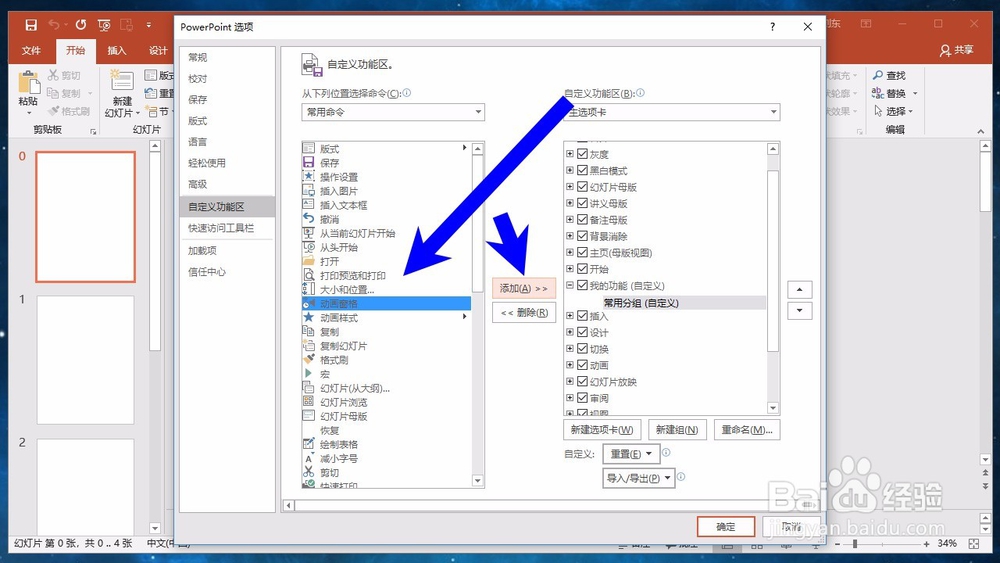Click the Replace (替换) icon in ribbon

878,93
